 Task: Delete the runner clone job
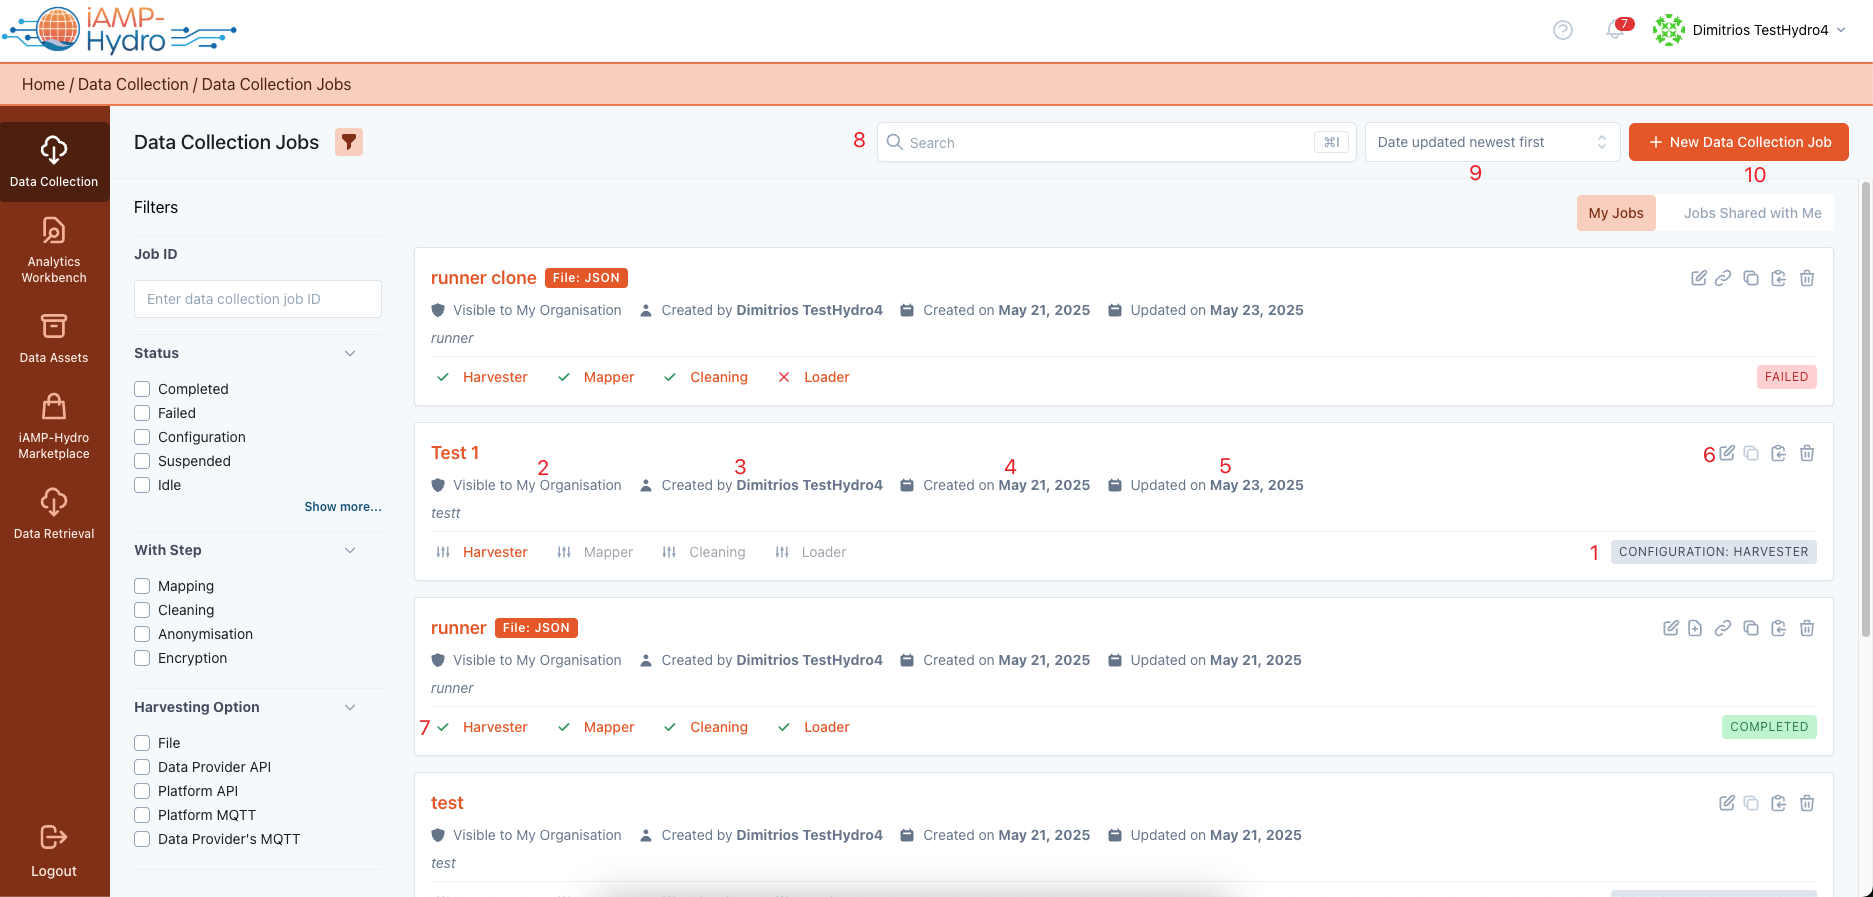(1806, 278)
